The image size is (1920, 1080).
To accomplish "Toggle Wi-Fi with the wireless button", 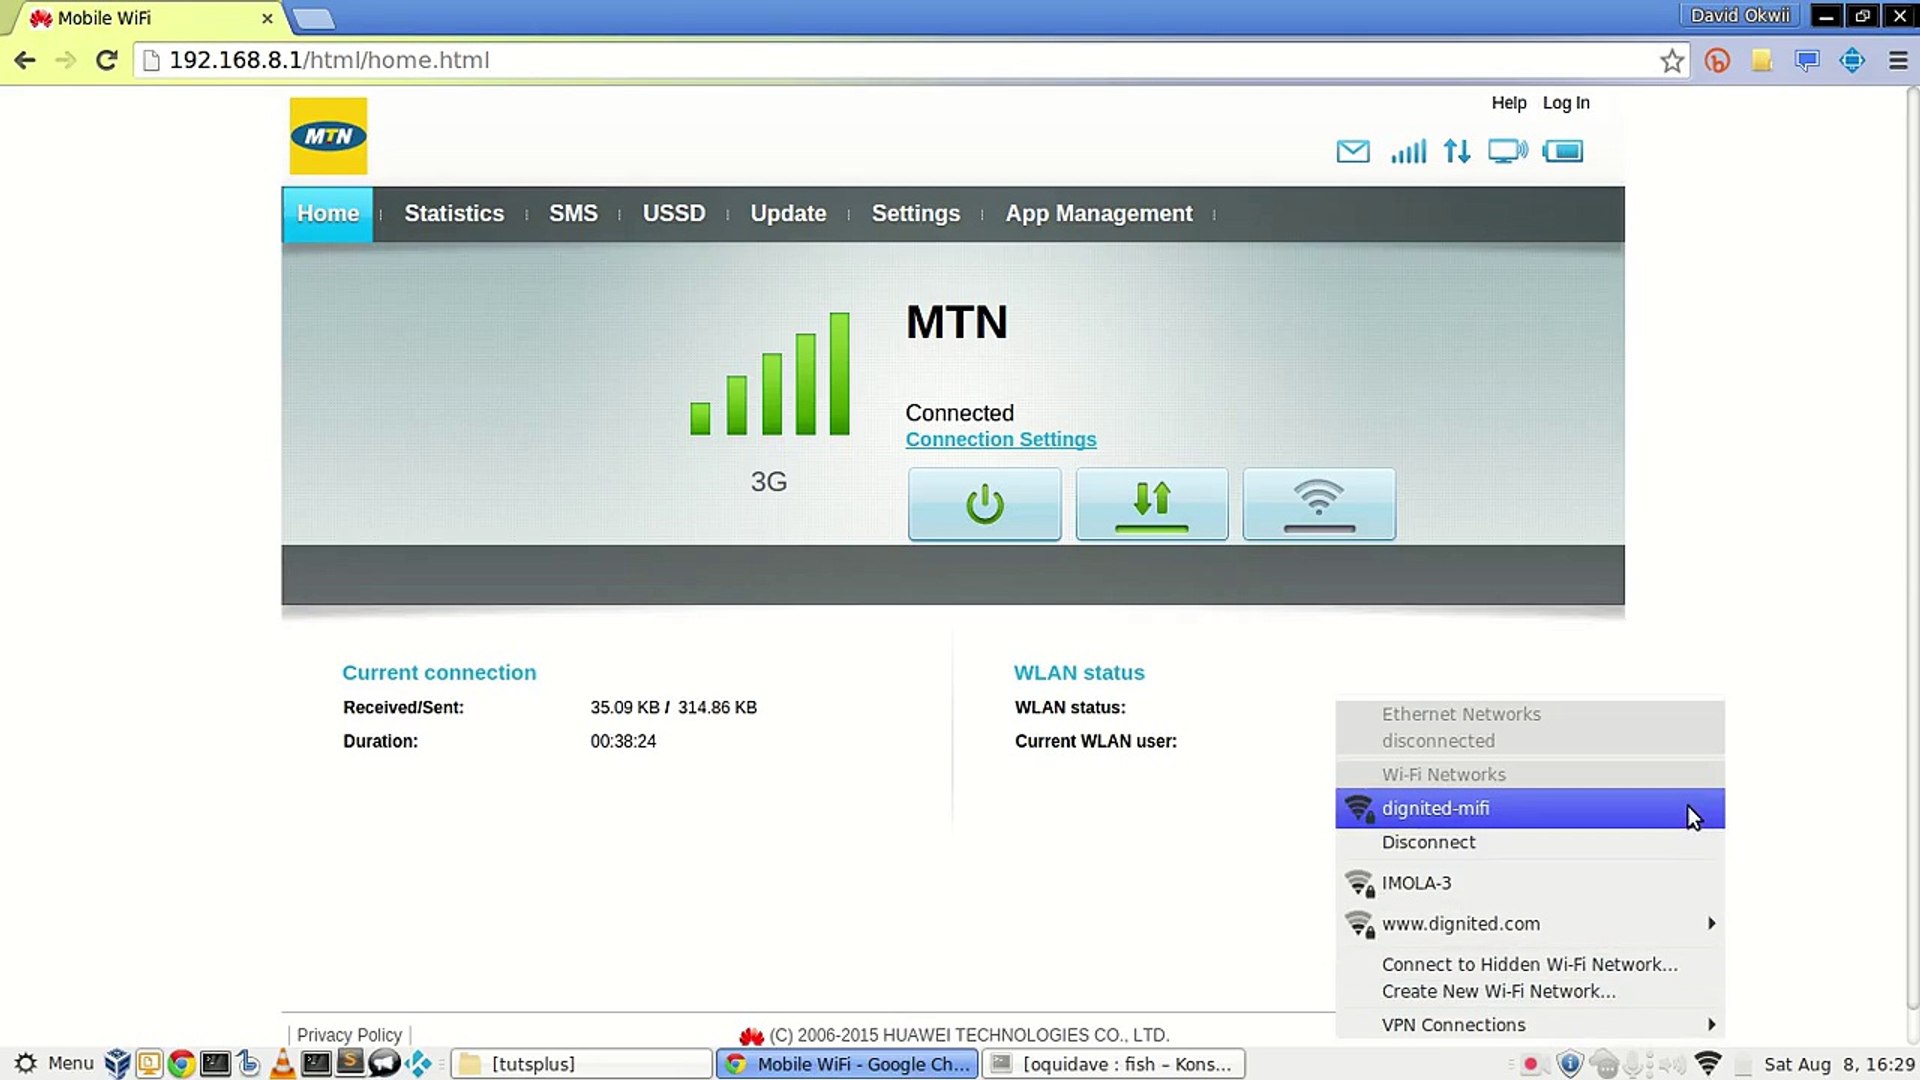I will (x=1318, y=504).
